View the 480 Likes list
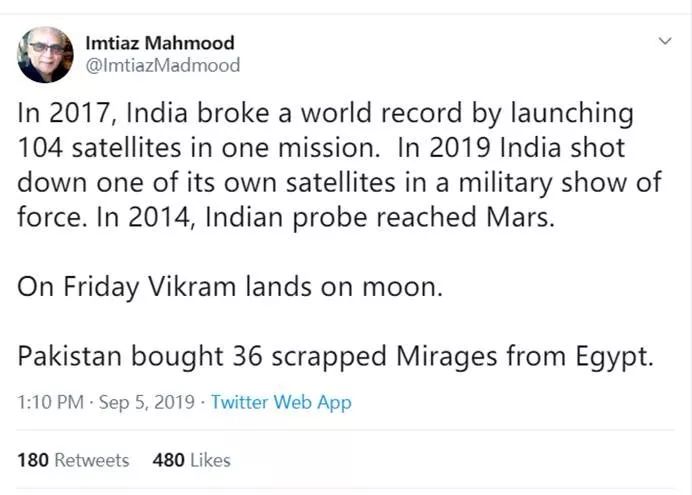 (191, 460)
